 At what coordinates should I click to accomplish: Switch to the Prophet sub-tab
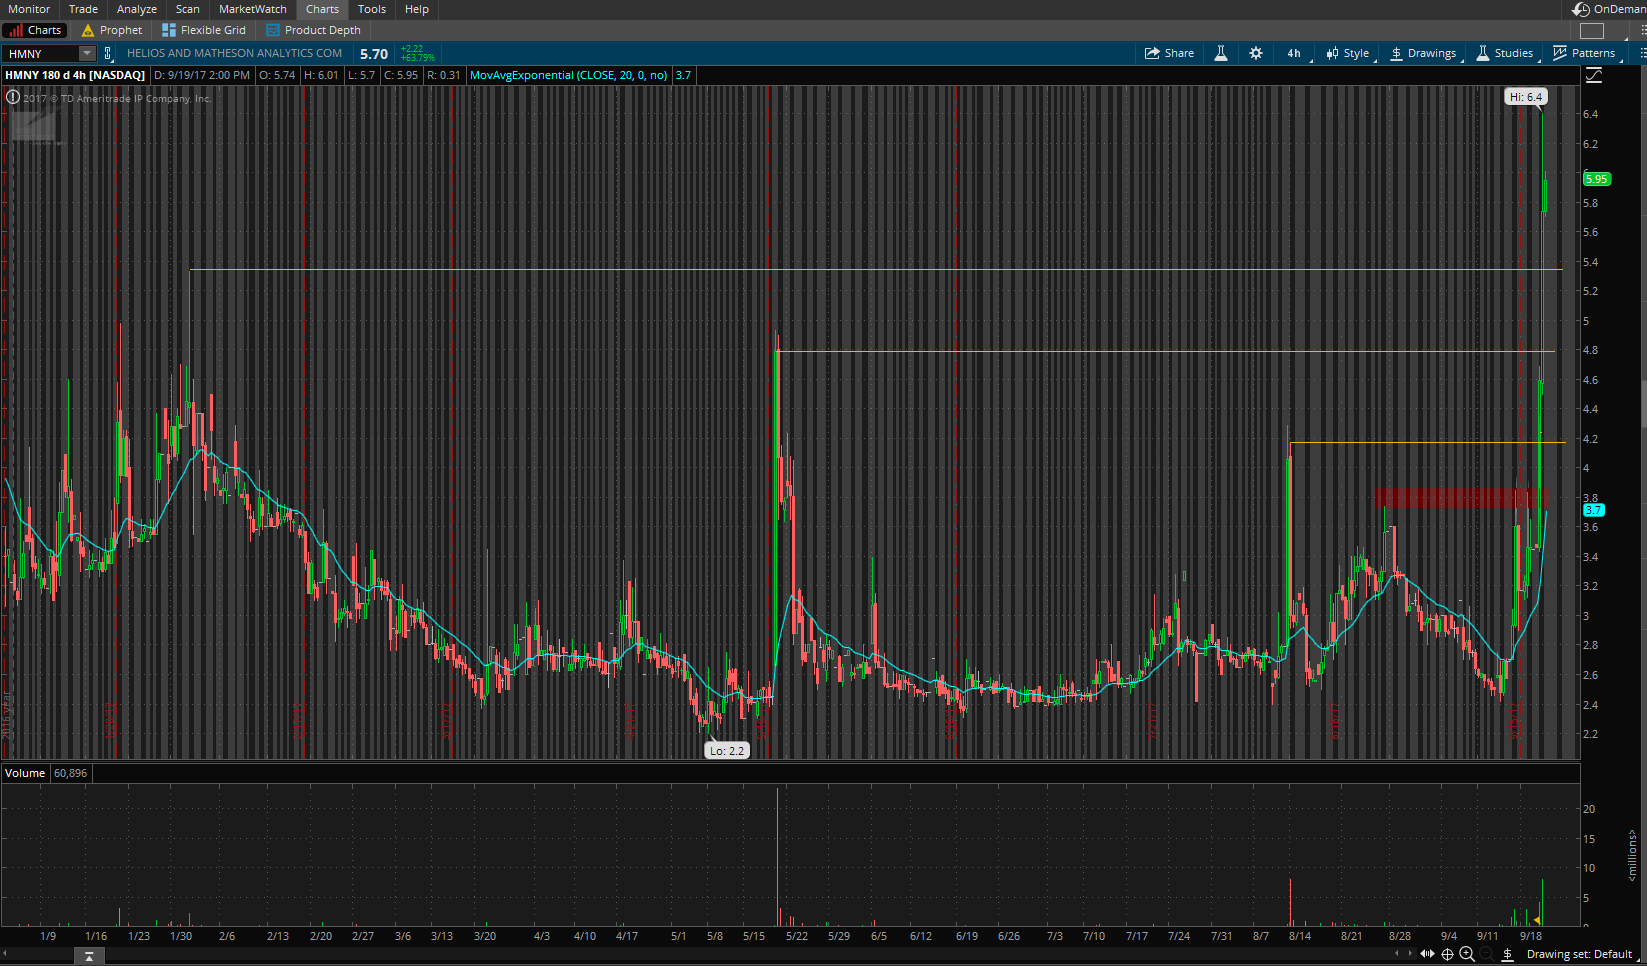[112, 30]
